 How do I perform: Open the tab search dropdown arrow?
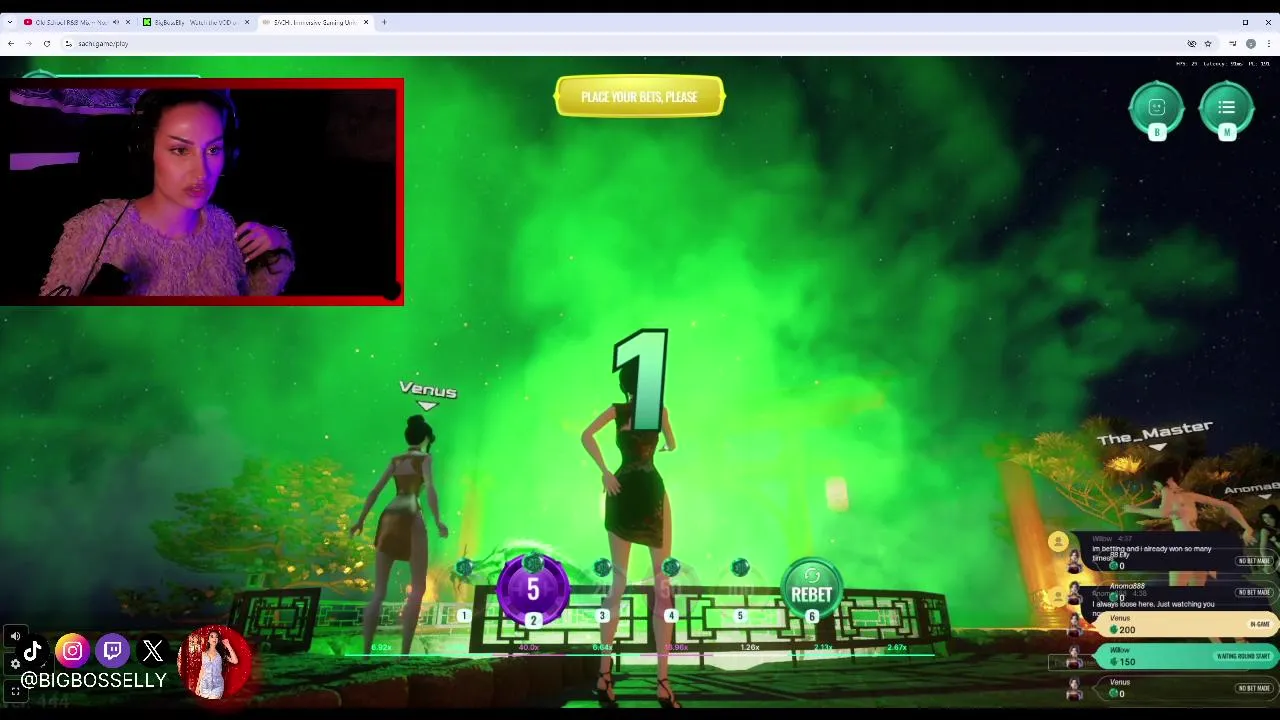[9, 22]
